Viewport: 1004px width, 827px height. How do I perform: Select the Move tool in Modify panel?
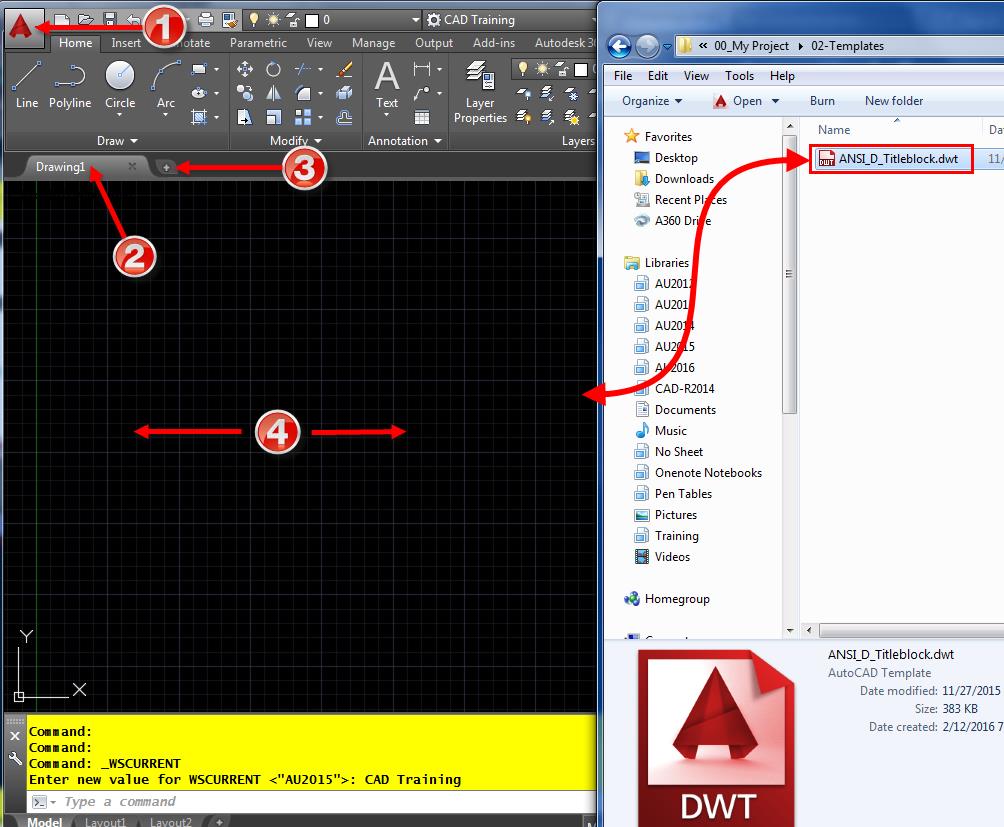tap(245, 69)
